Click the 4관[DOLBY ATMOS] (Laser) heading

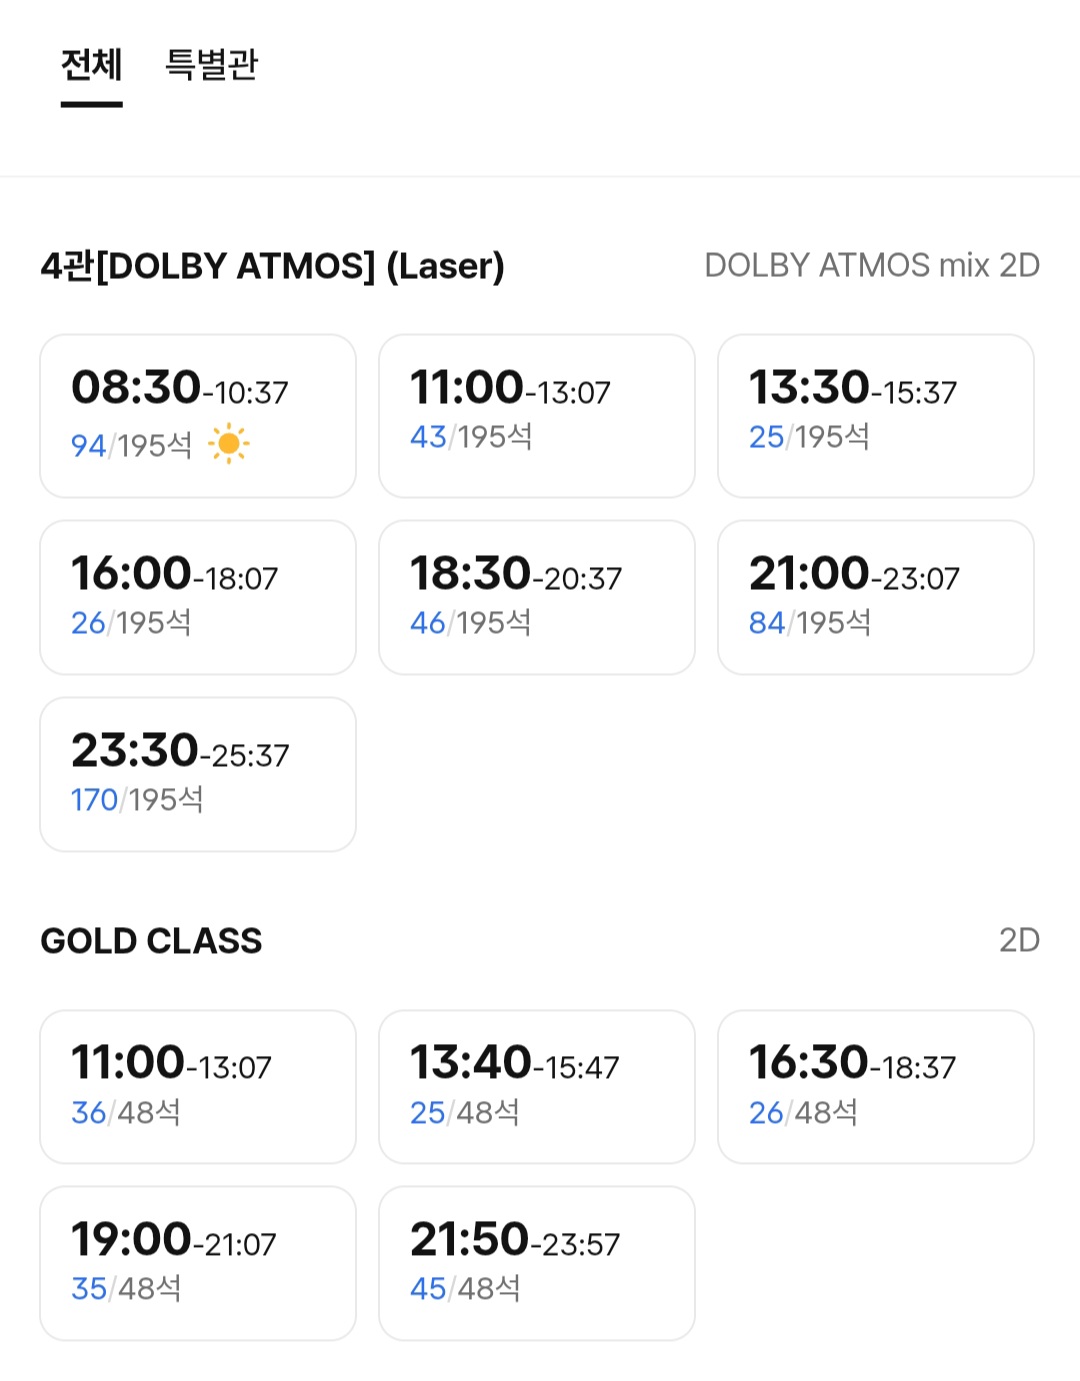[x=272, y=266]
